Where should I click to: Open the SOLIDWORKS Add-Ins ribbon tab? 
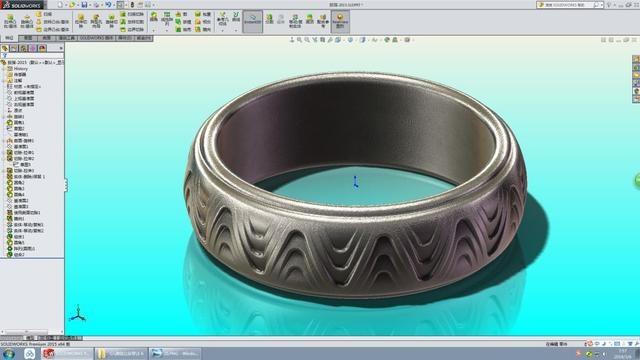coord(97,38)
